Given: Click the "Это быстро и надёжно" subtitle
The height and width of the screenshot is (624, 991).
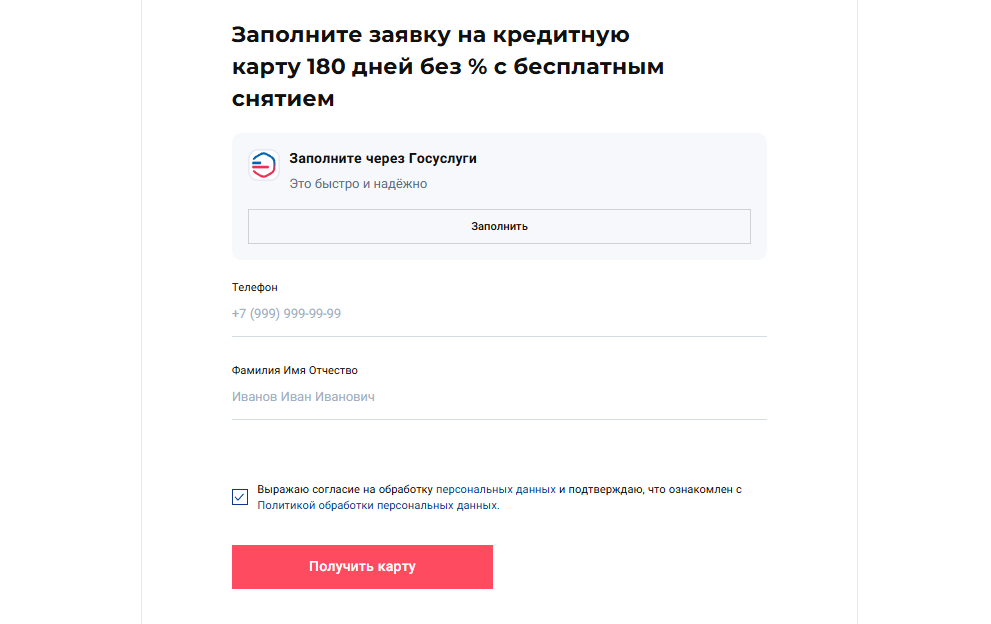Looking at the screenshot, I should click(x=358, y=184).
